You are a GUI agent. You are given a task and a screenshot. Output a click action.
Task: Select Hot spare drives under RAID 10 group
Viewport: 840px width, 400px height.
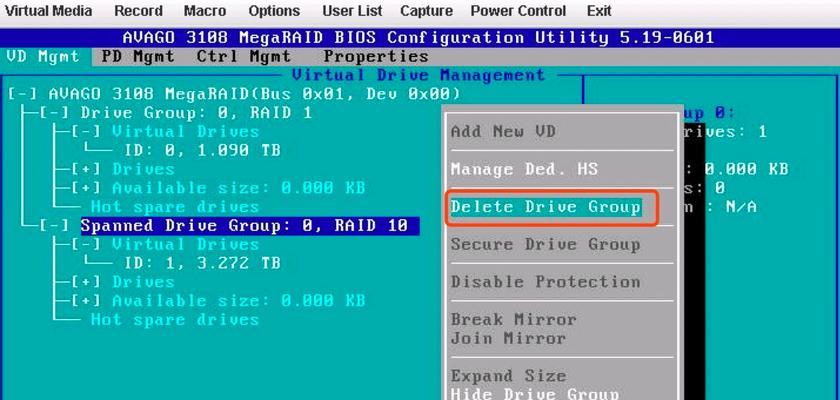coord(175,320)
